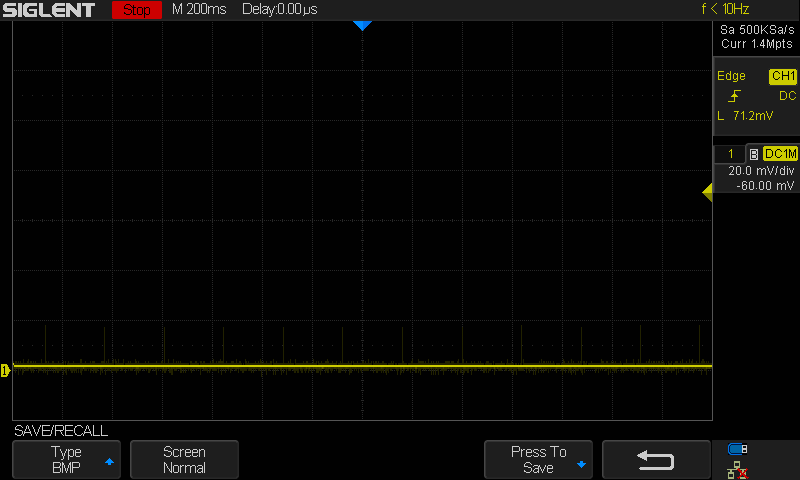
Task: Click the 20.0 mV/div vertical scale
Action: 761,171
